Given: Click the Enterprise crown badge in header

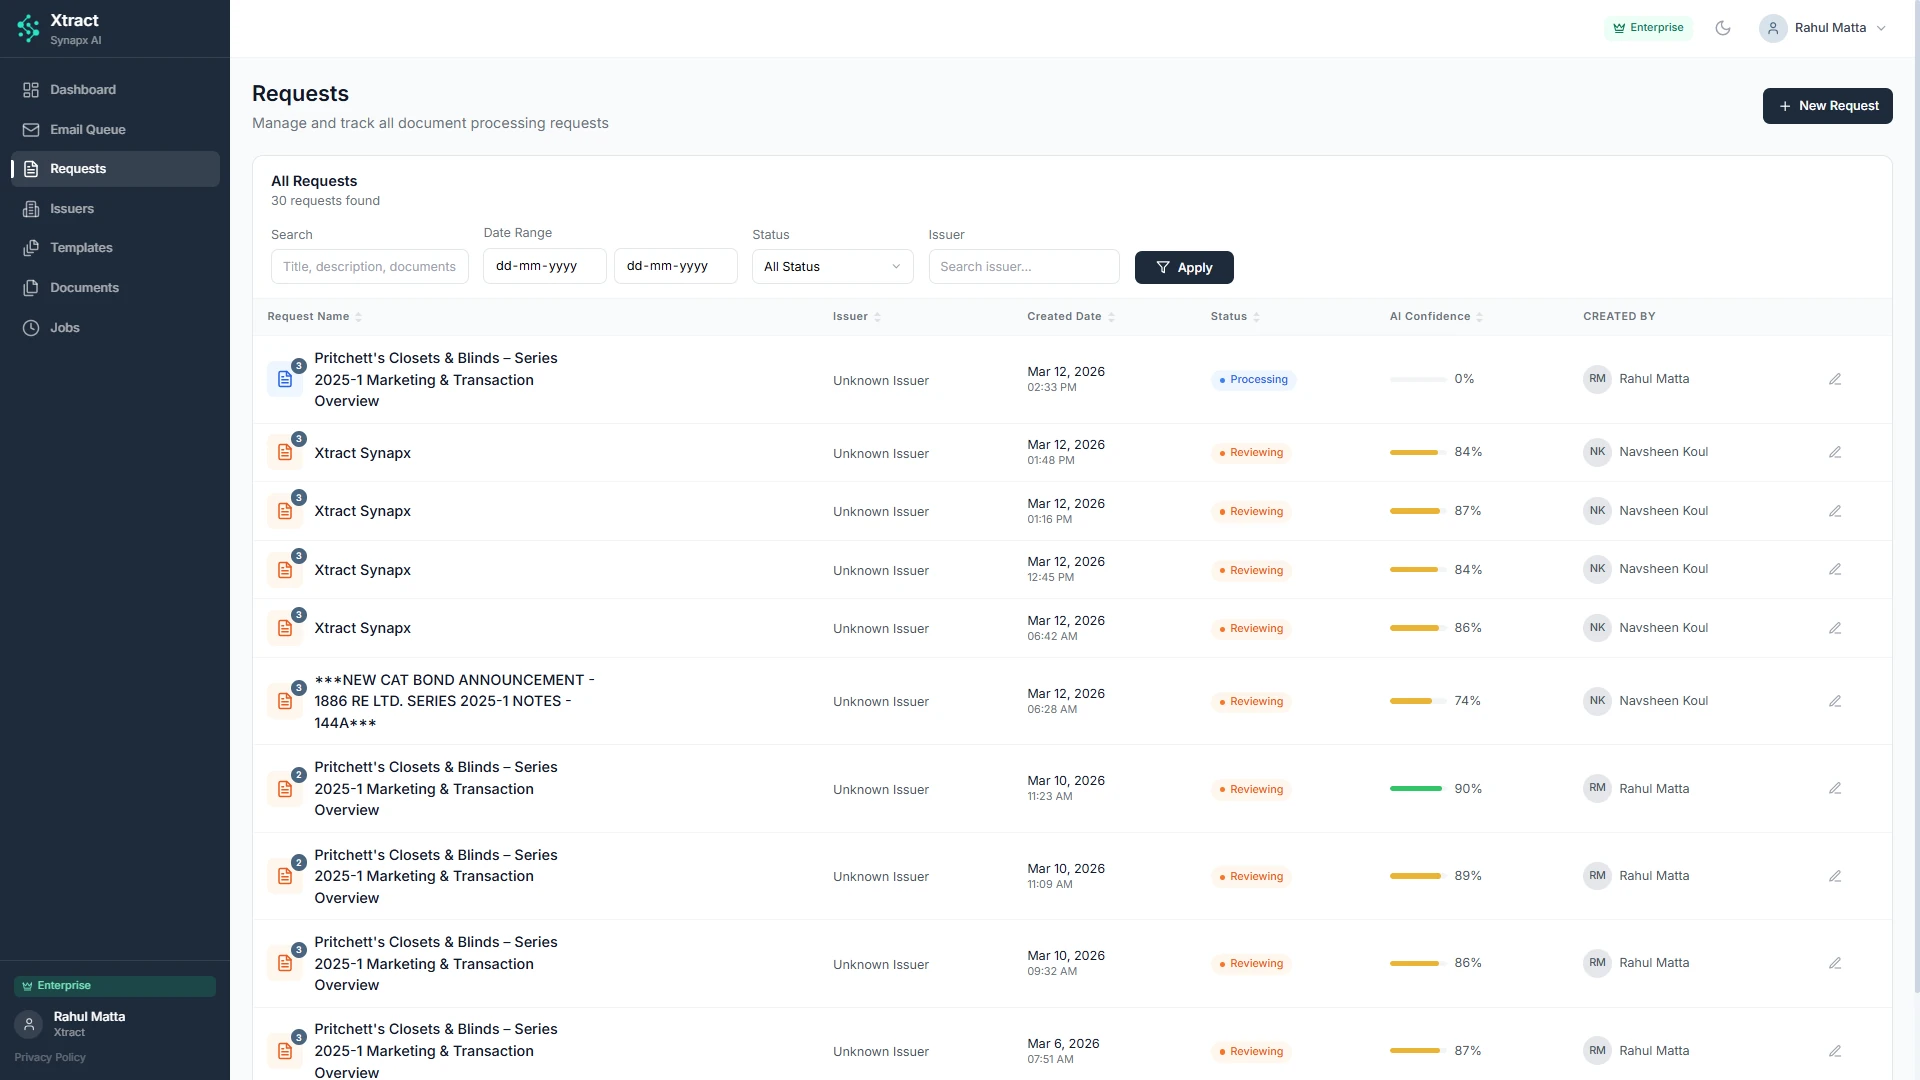Looking at the screenshot, I should pos(1648,28).
